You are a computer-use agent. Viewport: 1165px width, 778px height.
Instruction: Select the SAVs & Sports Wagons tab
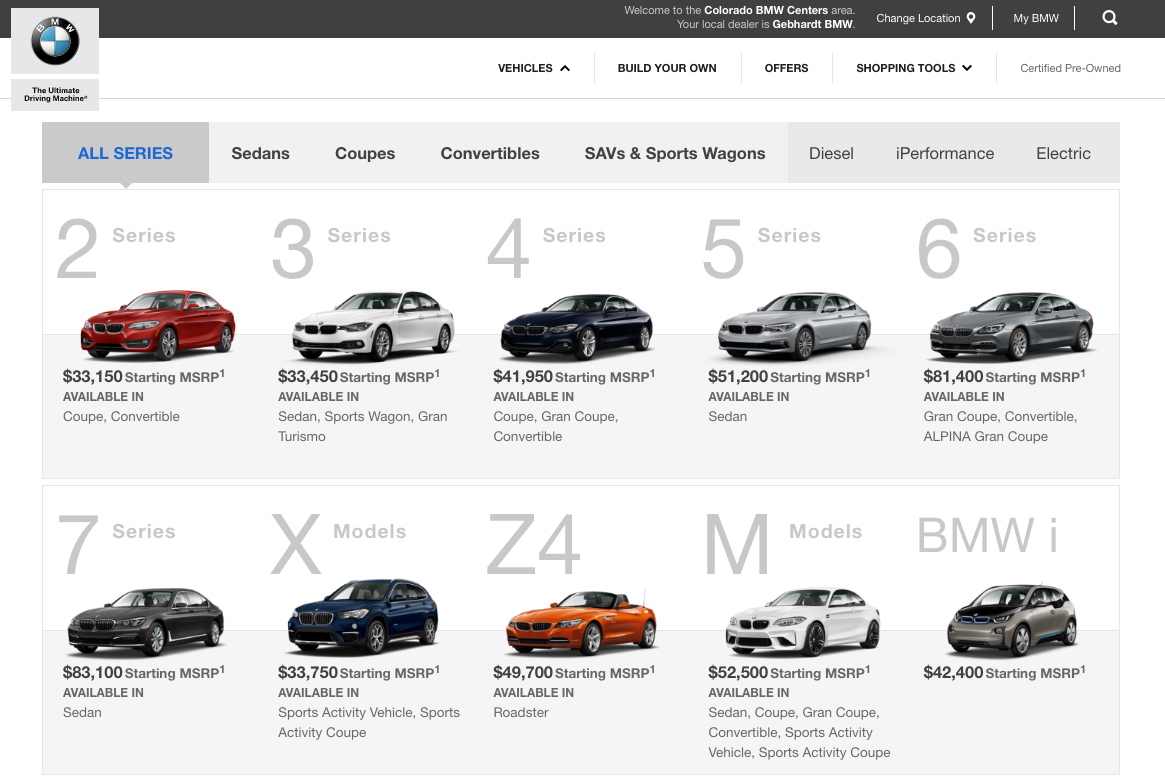point(675,153)
